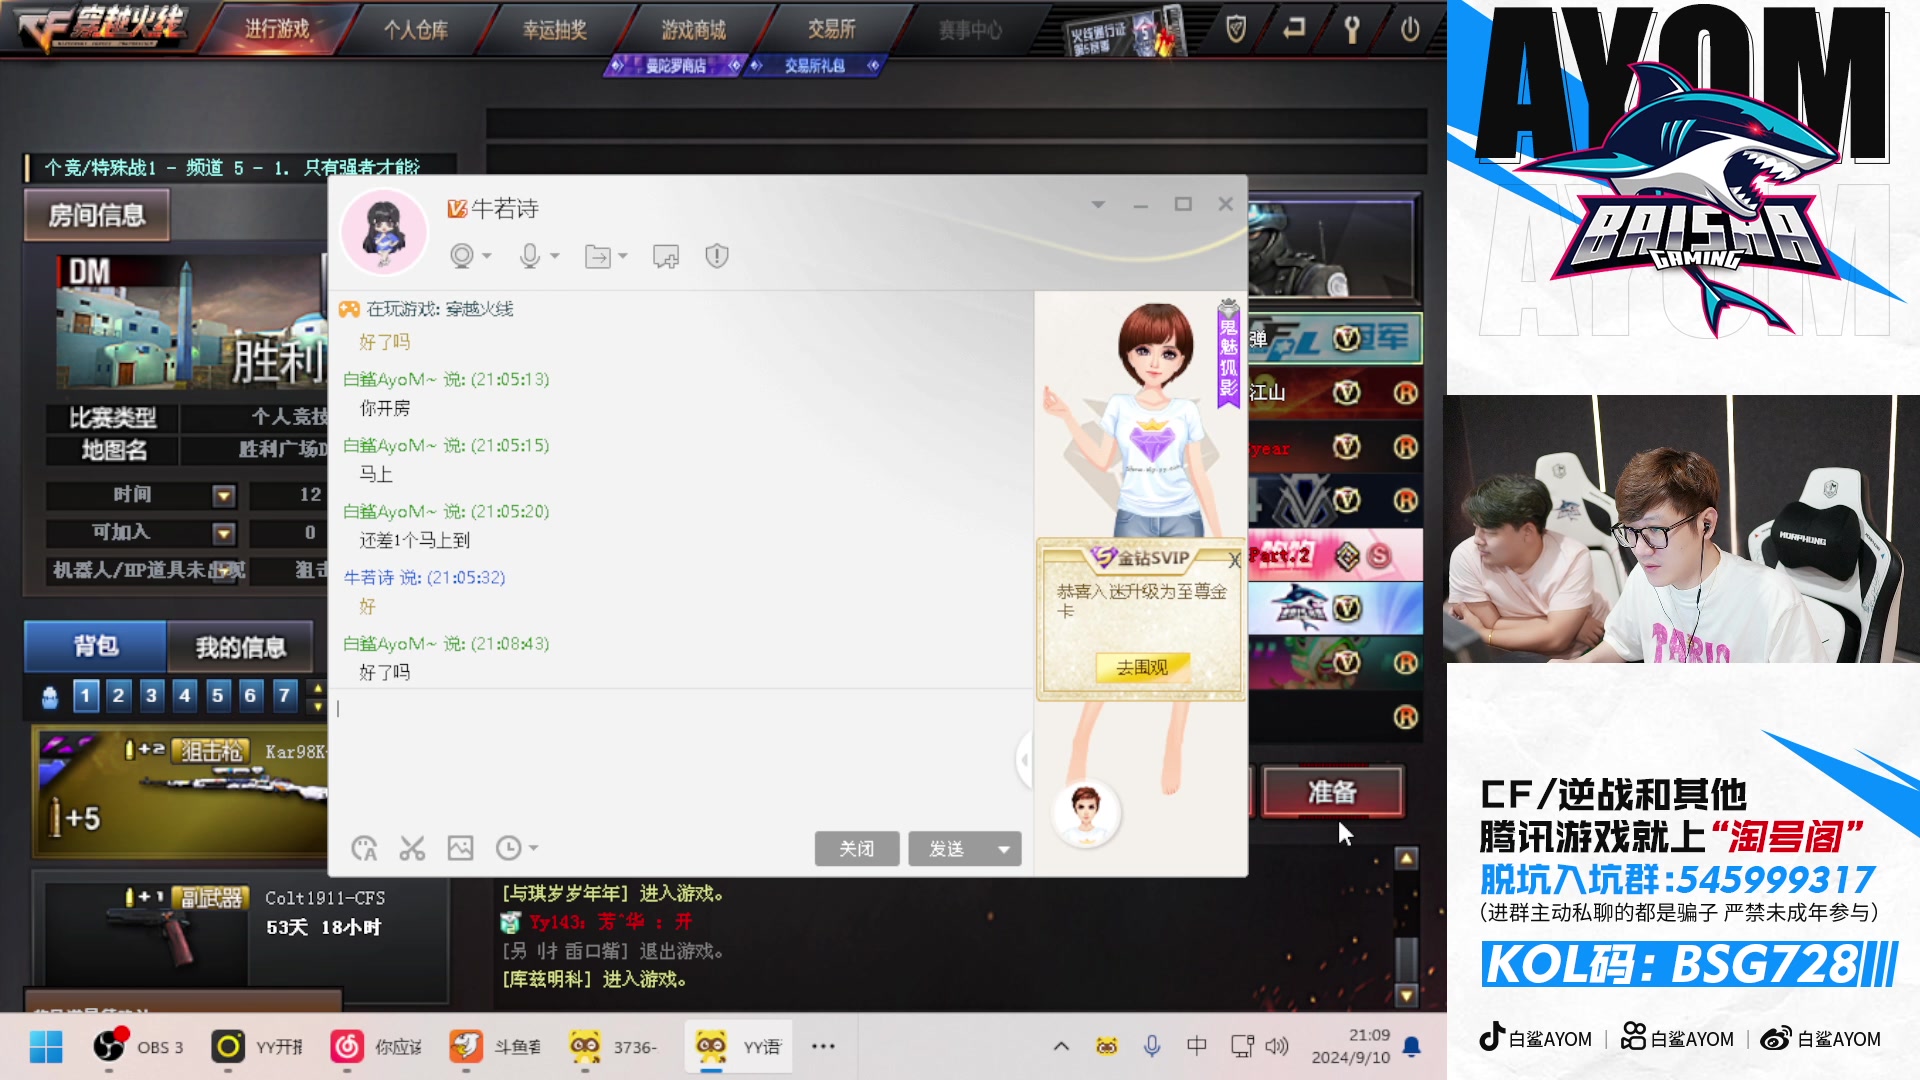Open the 交易所礼包 sub-menu link
This screenshot has height=1080, width=1920.
[815, 66]
